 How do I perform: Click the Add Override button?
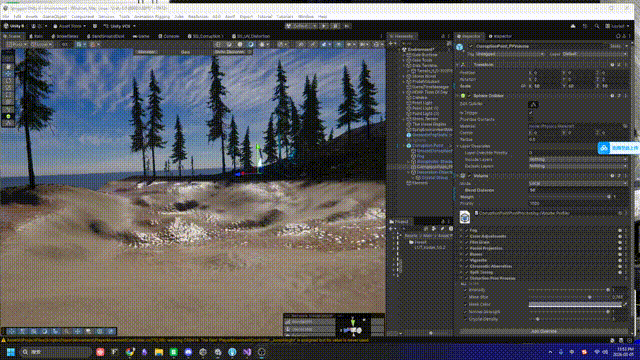point(544,331)
